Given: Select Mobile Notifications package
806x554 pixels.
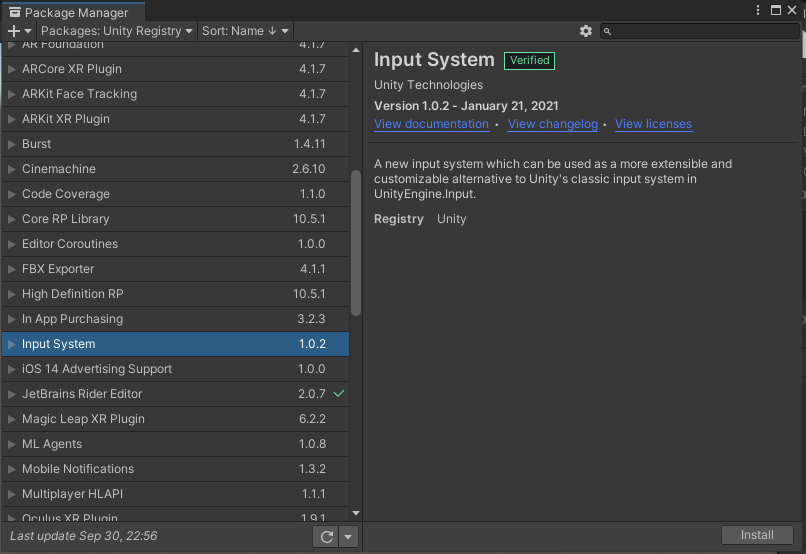Looking at the screenshot, I should pos(175,469).
